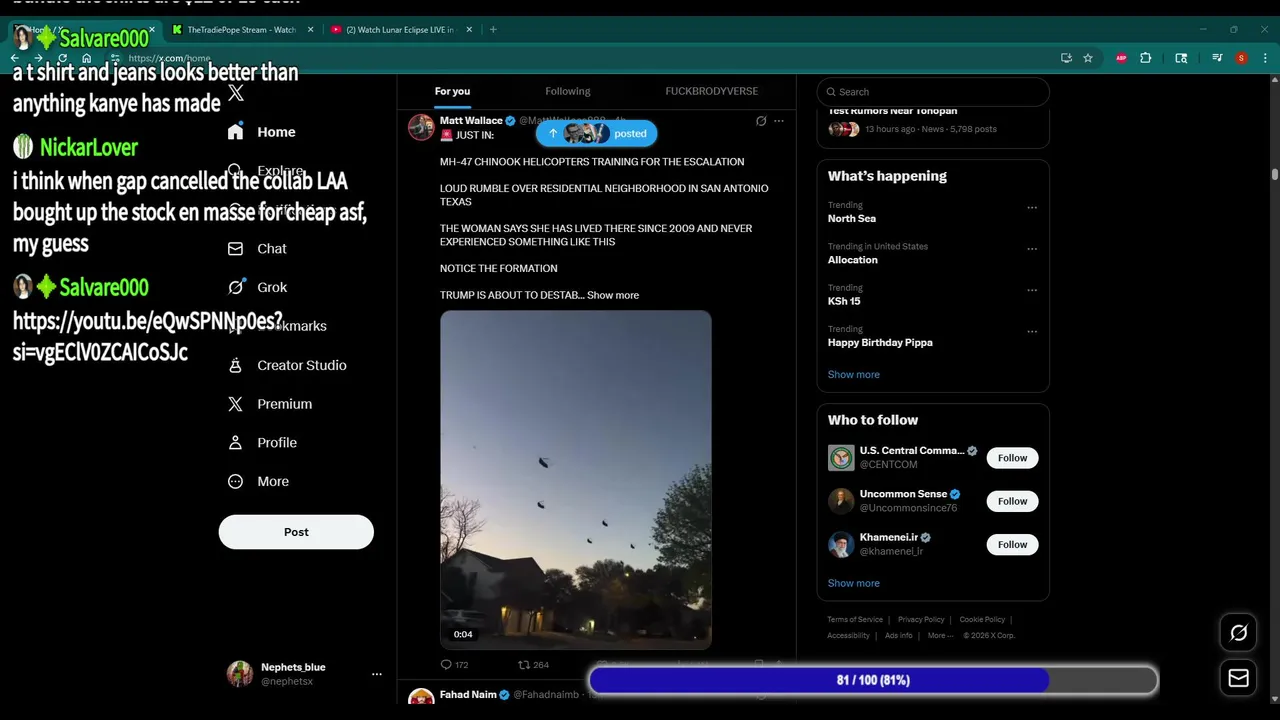Open Chat from the sidebar

pyautogui.click(x=257, y=249)
